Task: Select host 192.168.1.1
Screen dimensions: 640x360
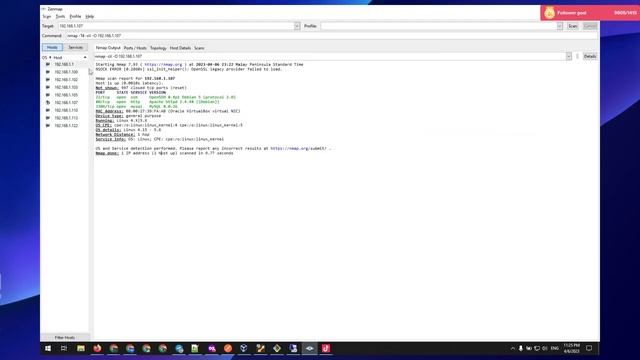Action: (64, 64)
